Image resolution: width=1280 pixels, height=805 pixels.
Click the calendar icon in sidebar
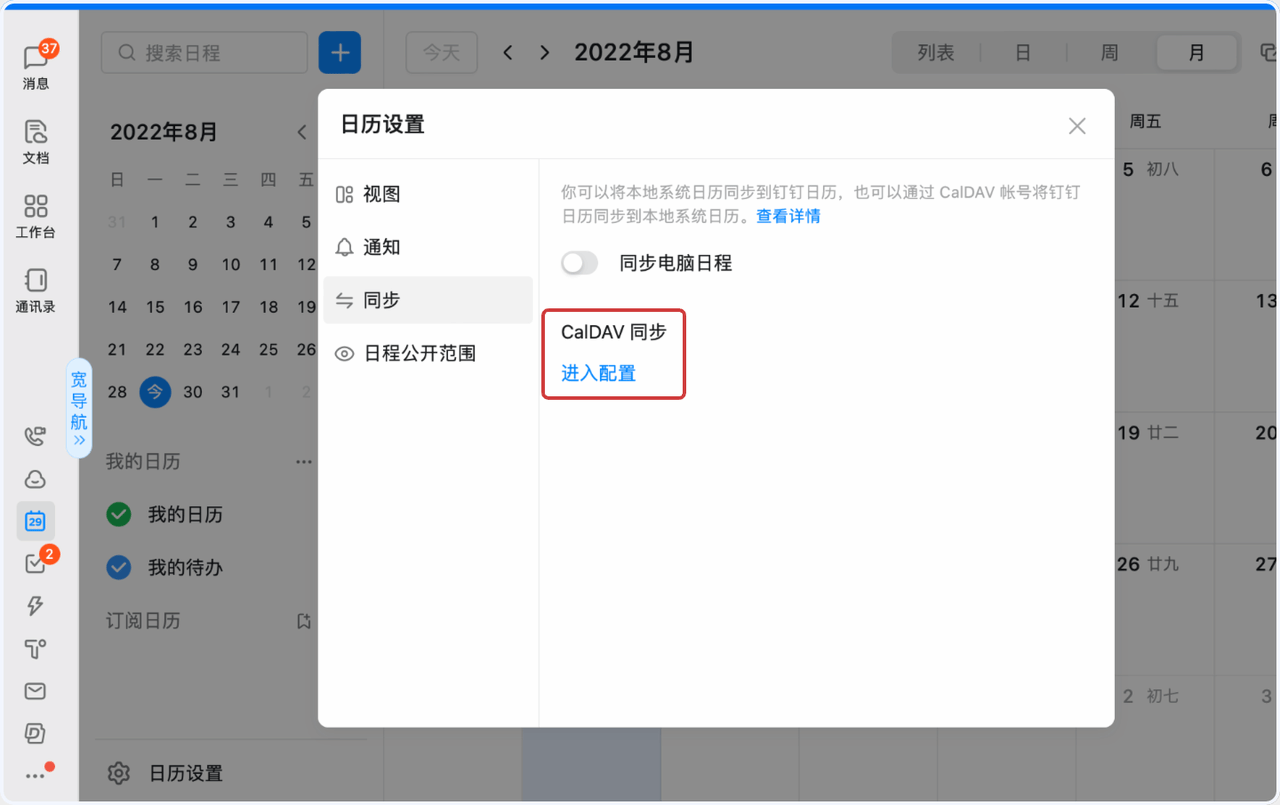(35, 521)
